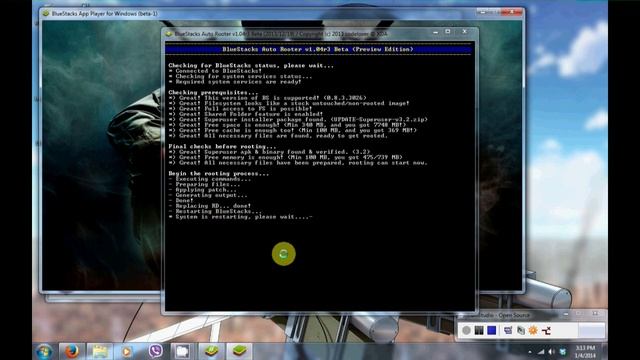Open the Windows Start menu orb
The image size is (640, 360).
pos(44,351)
